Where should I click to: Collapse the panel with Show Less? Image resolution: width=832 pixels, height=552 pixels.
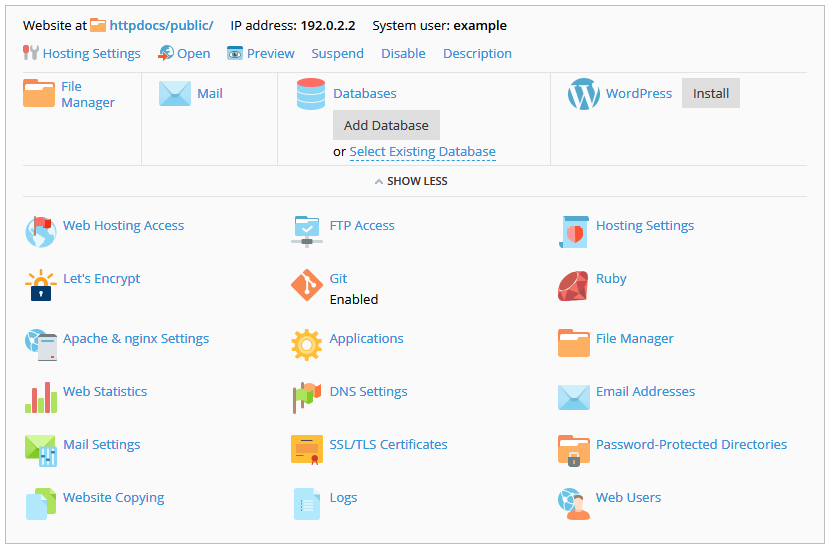tap(411, 181)
